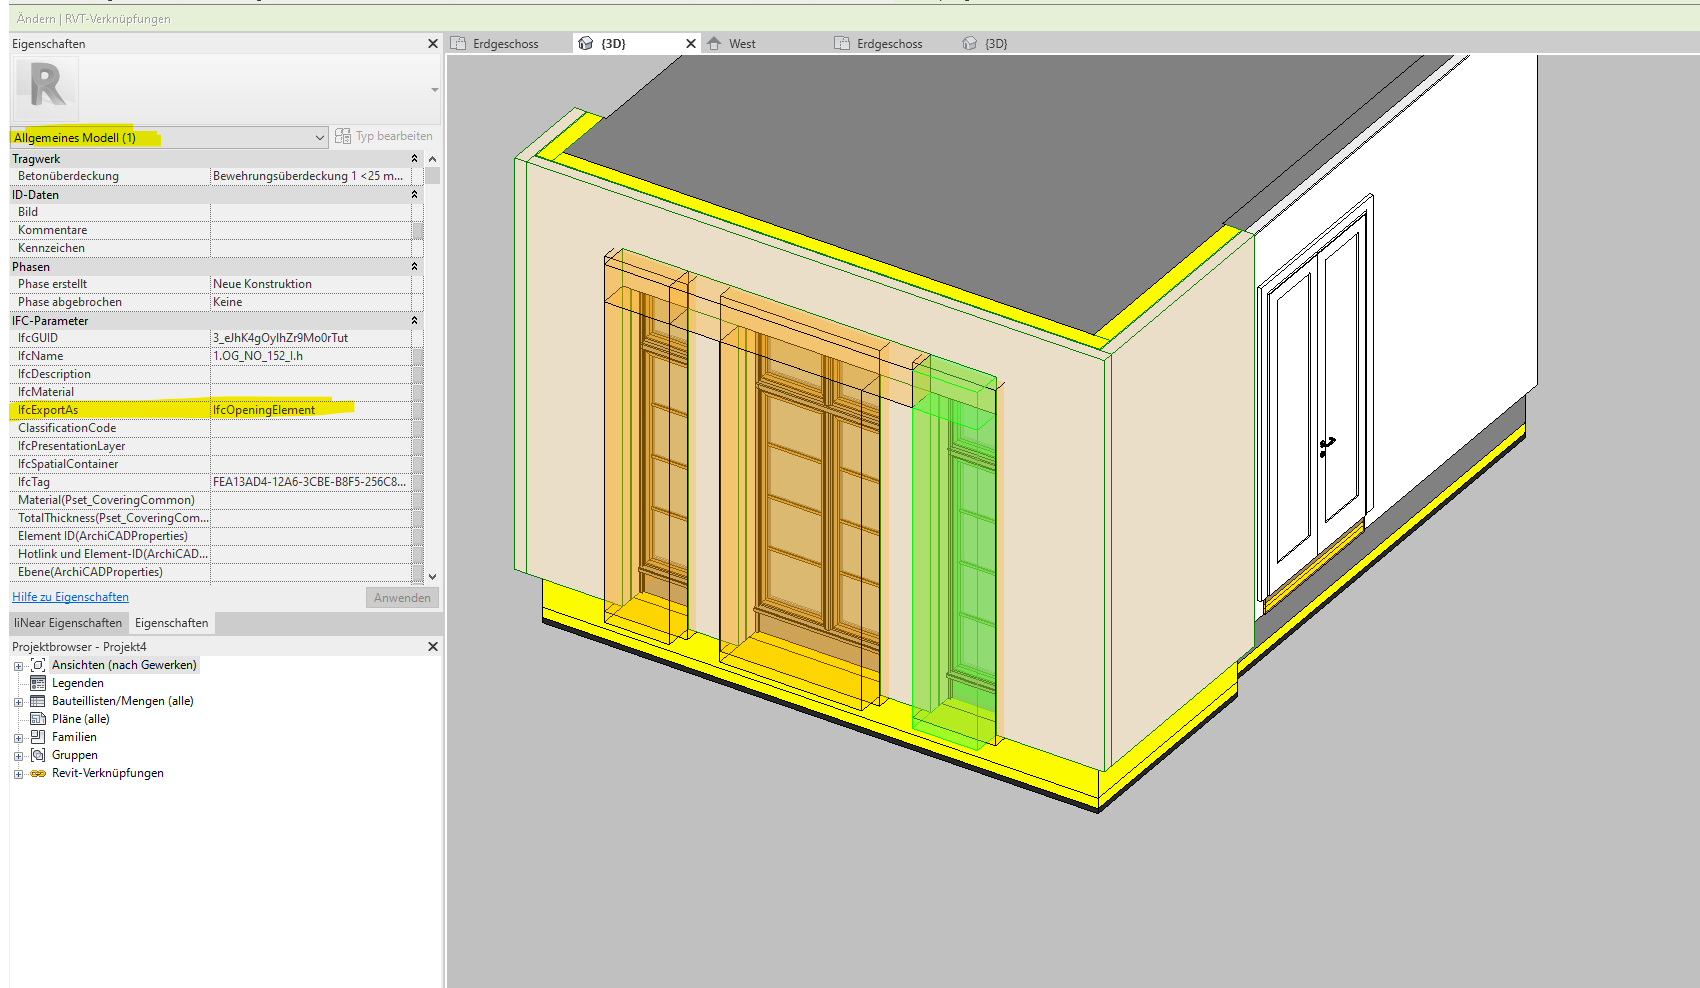Click the properties panel scrollbar down arrow
1700x988 pixels.
[432, 577]
